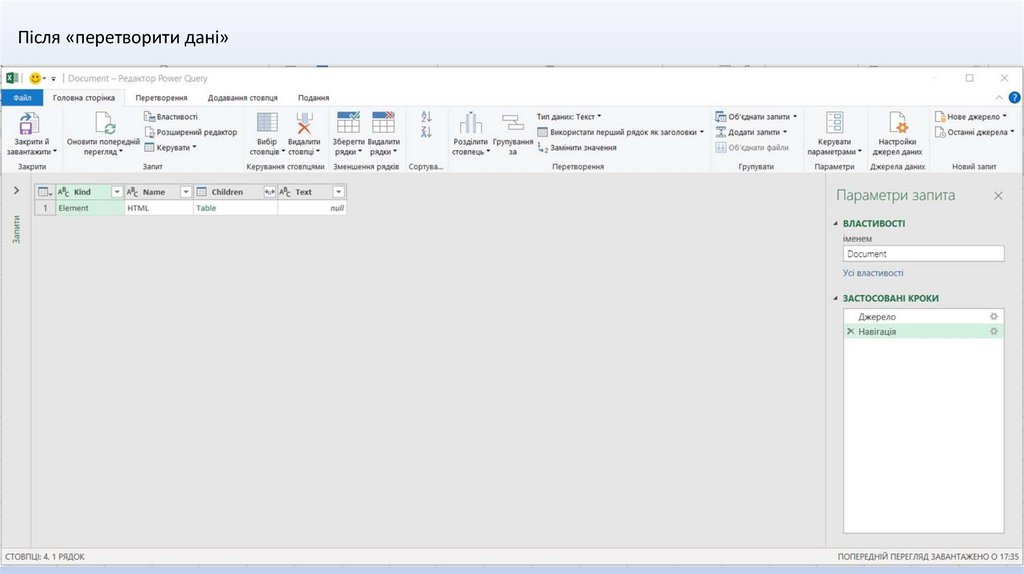Switch to the Подання tab
Image resolution: width=1024 pixels, height=574 pixels.
tap(313, 97)
